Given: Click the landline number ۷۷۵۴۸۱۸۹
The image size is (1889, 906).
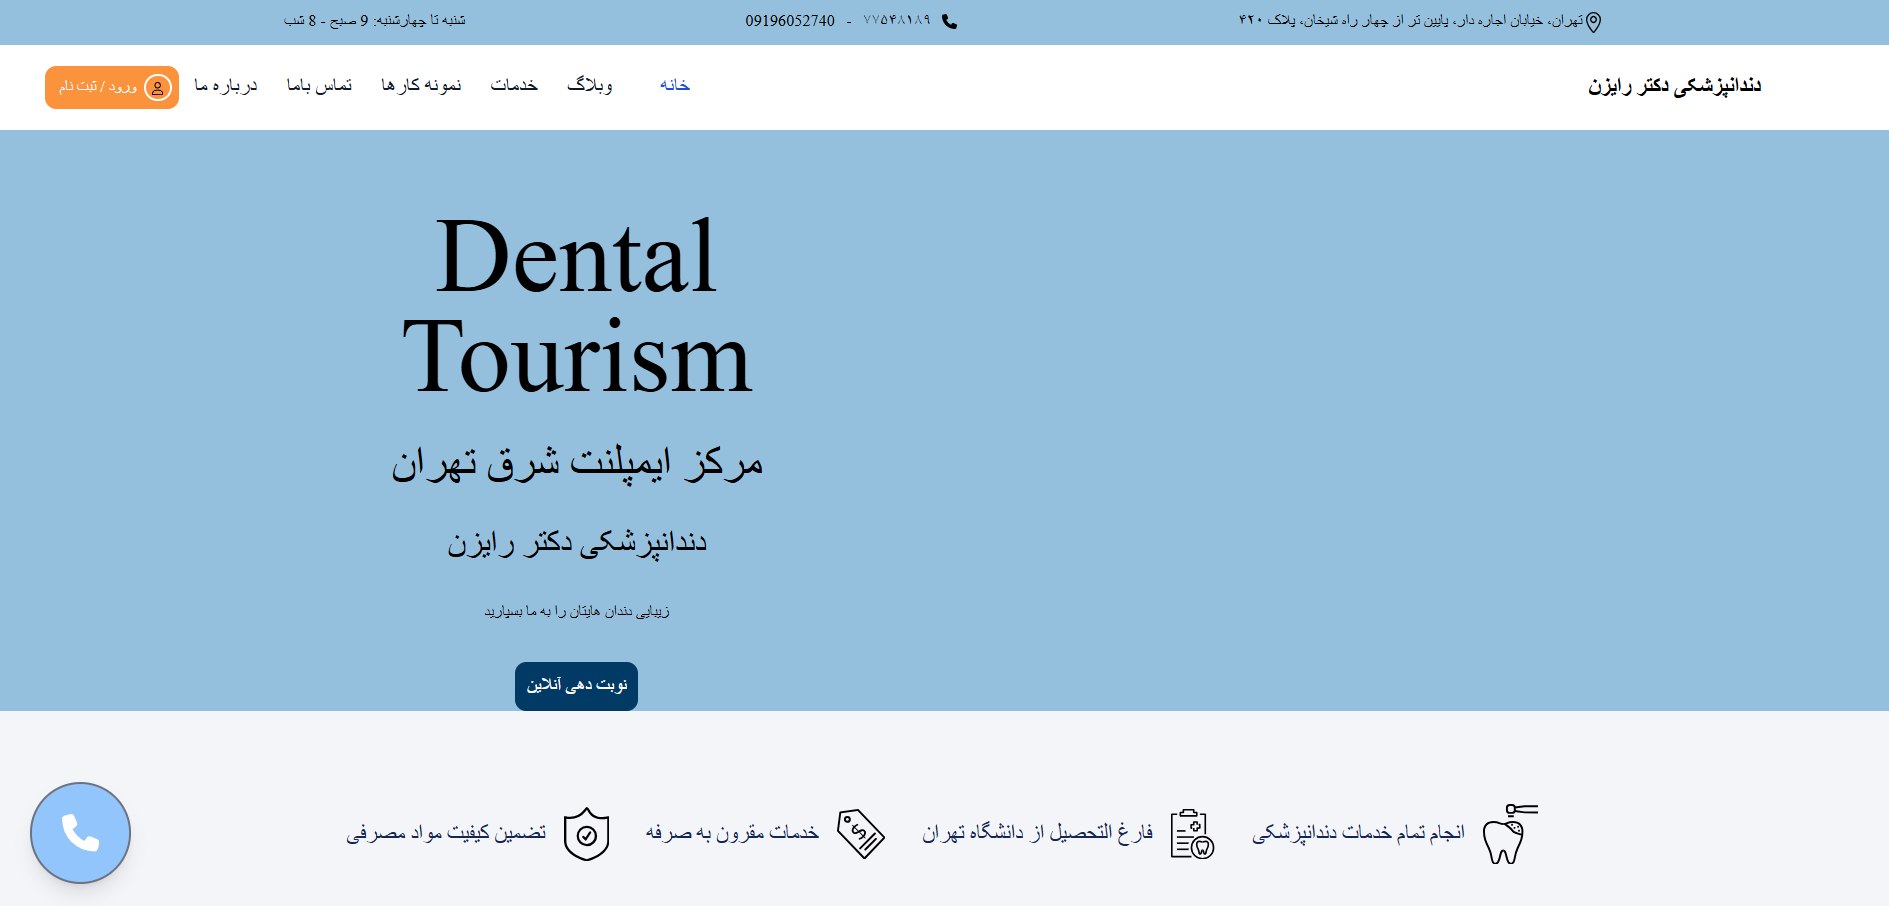Looking at the screenshot, I should point(897,21).
